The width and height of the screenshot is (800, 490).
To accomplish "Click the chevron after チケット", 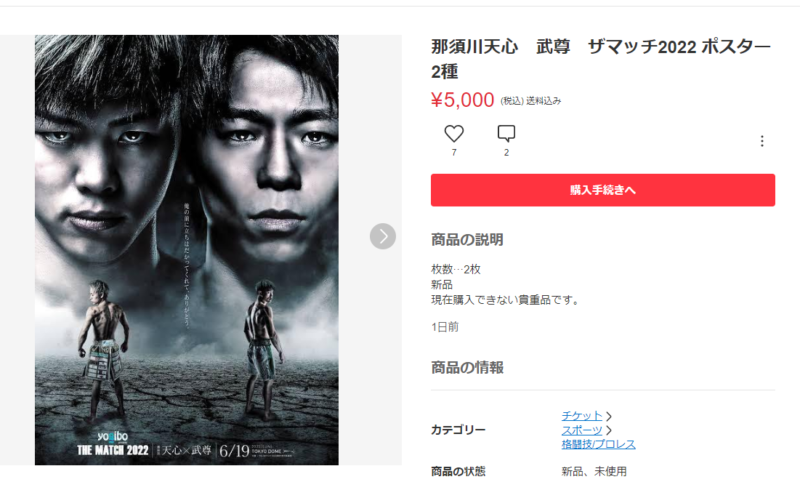I will point(609,416).
